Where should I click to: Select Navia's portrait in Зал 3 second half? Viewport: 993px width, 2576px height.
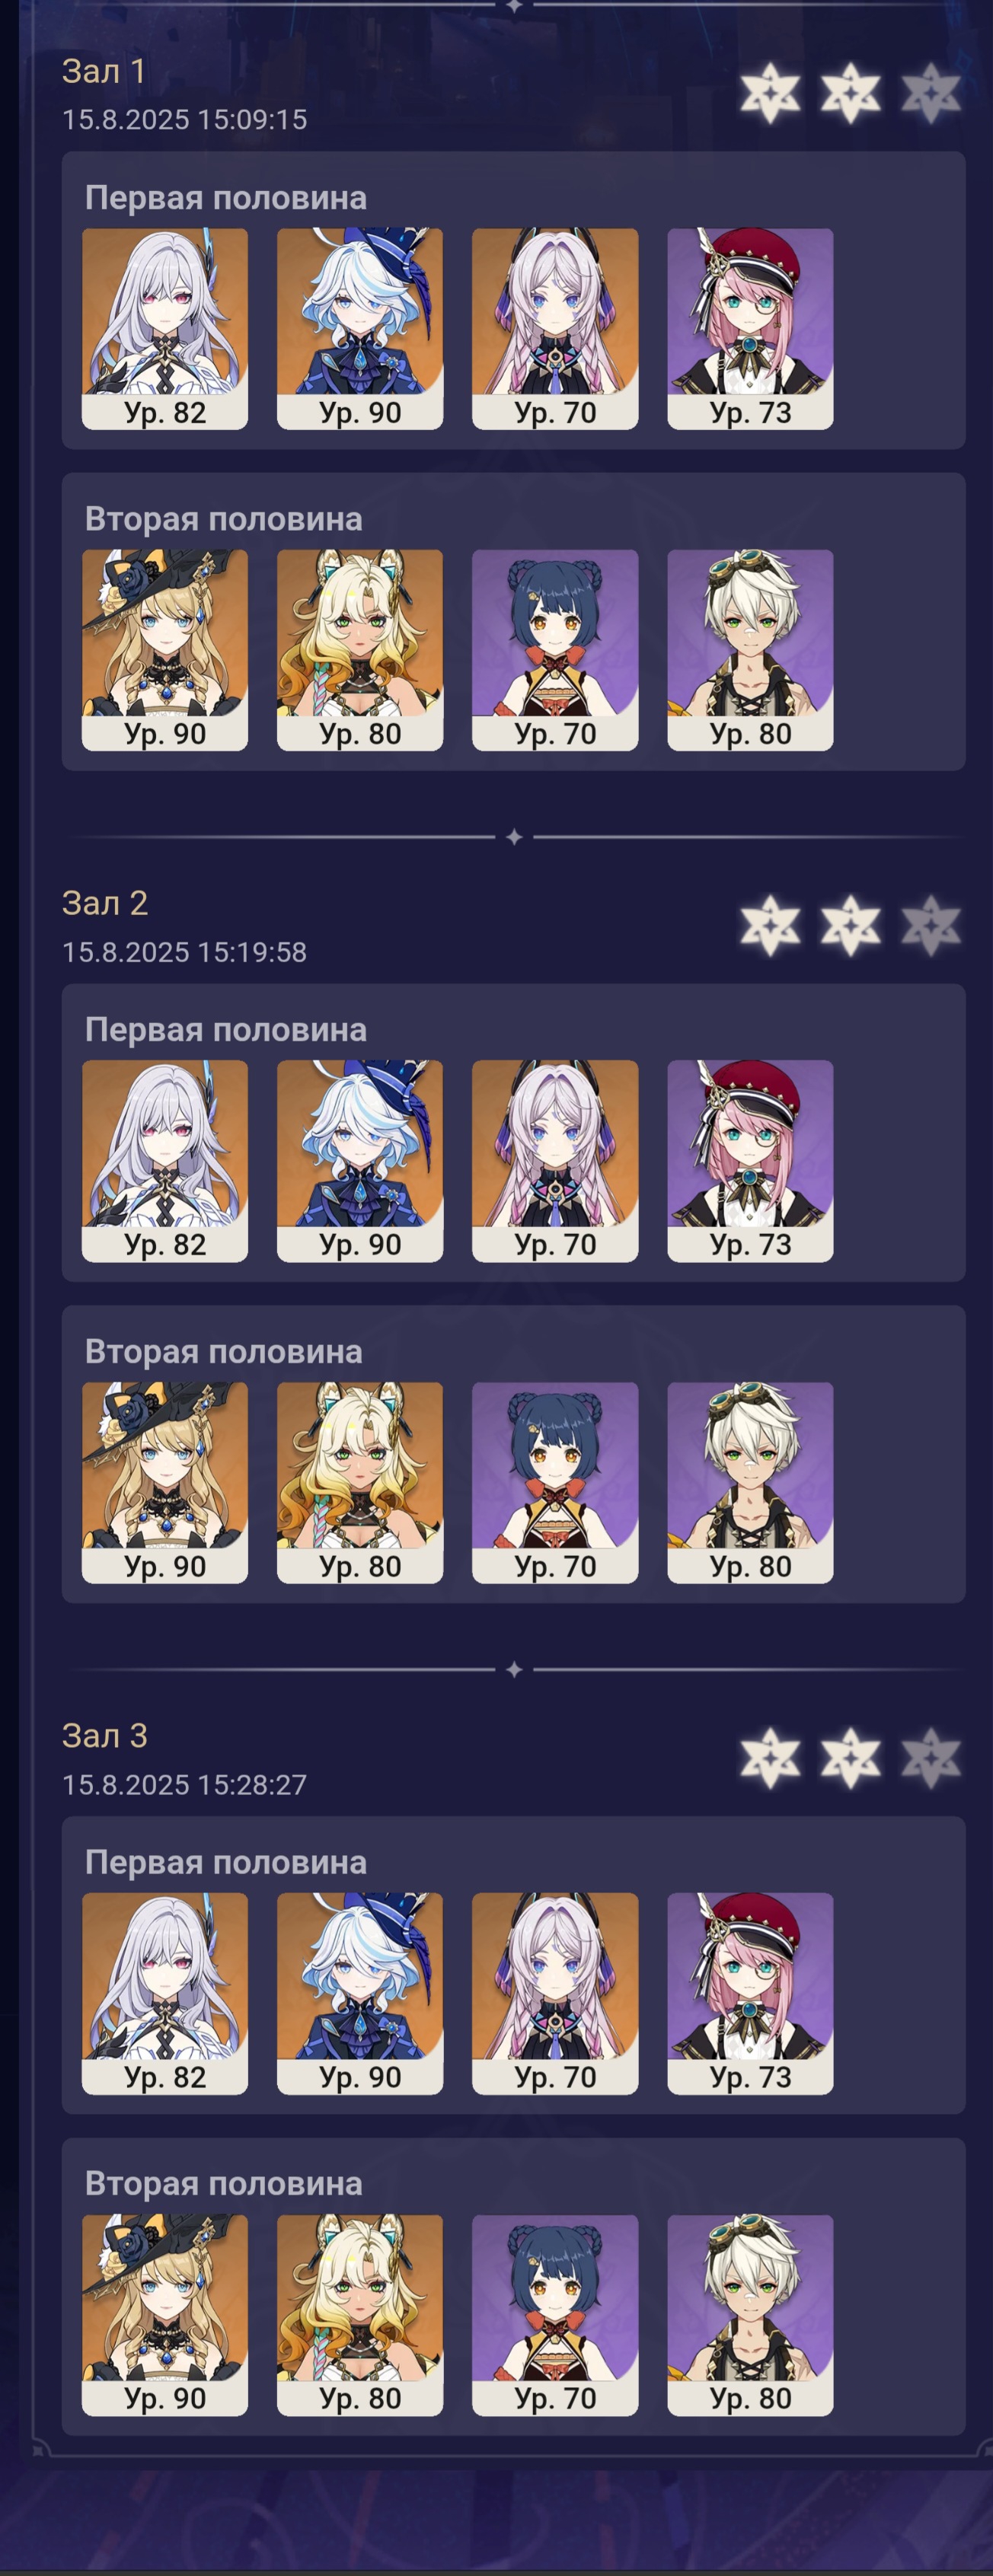tap(165, 2315)
